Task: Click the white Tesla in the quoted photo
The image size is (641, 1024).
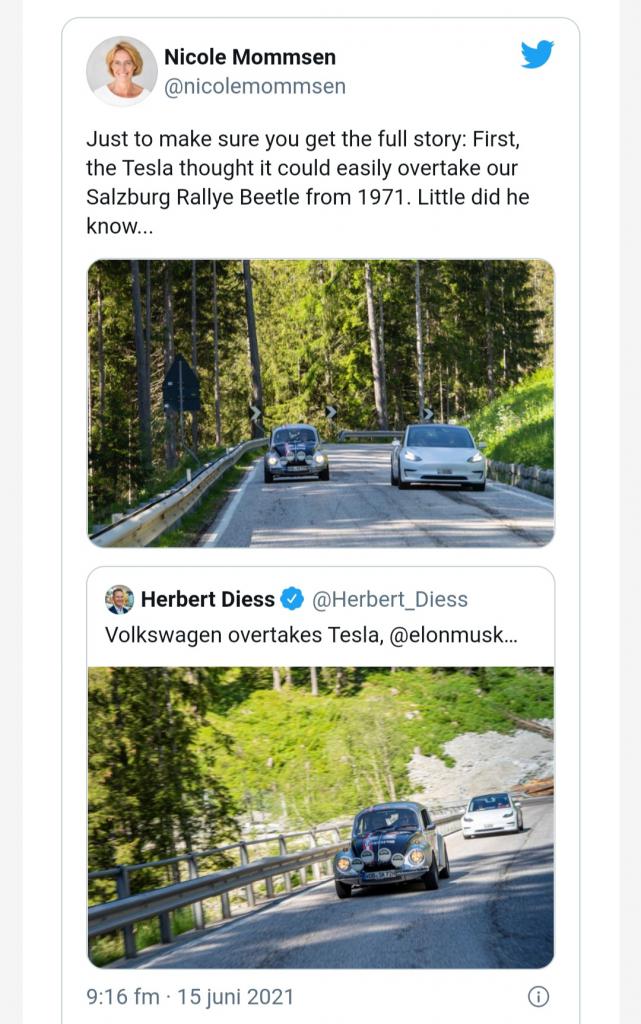Action: point(491,814)
